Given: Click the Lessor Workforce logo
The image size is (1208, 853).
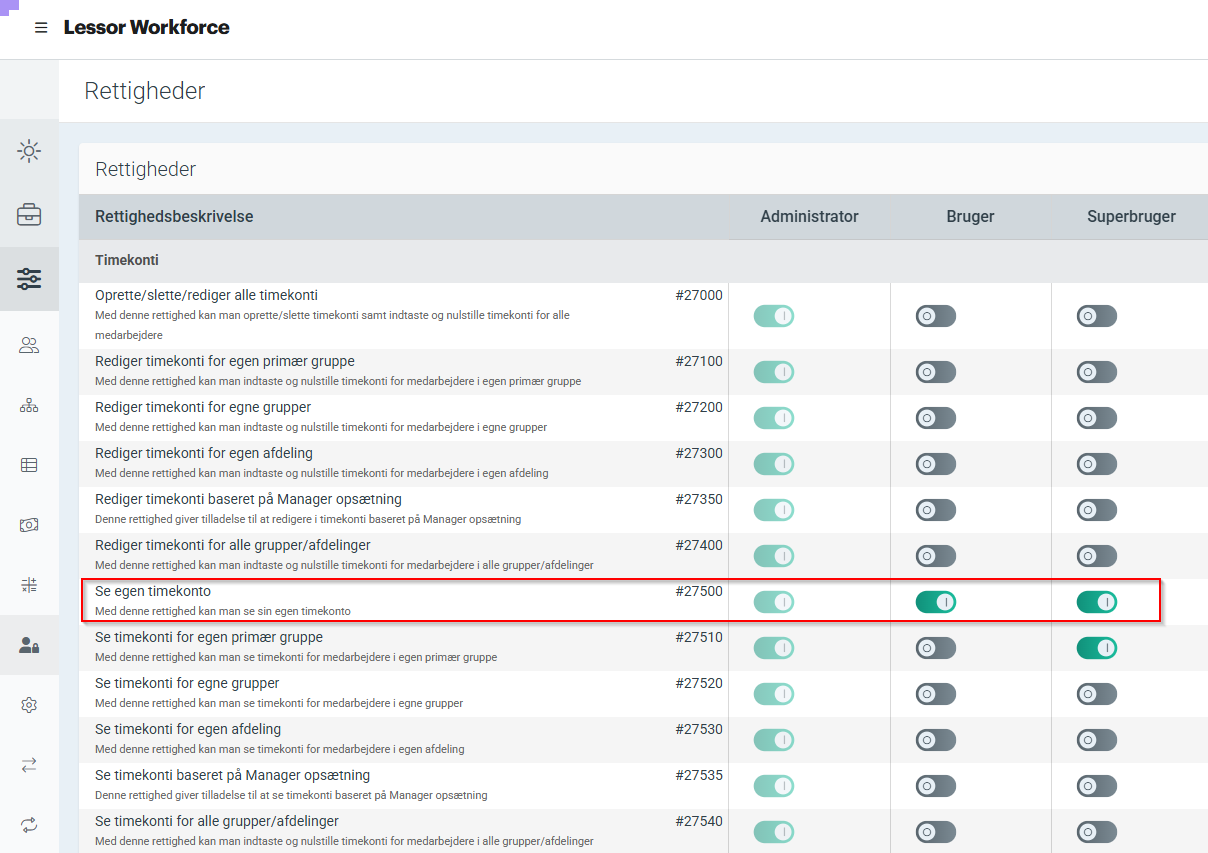Looking at the screenshot, I should pos(146,28).
